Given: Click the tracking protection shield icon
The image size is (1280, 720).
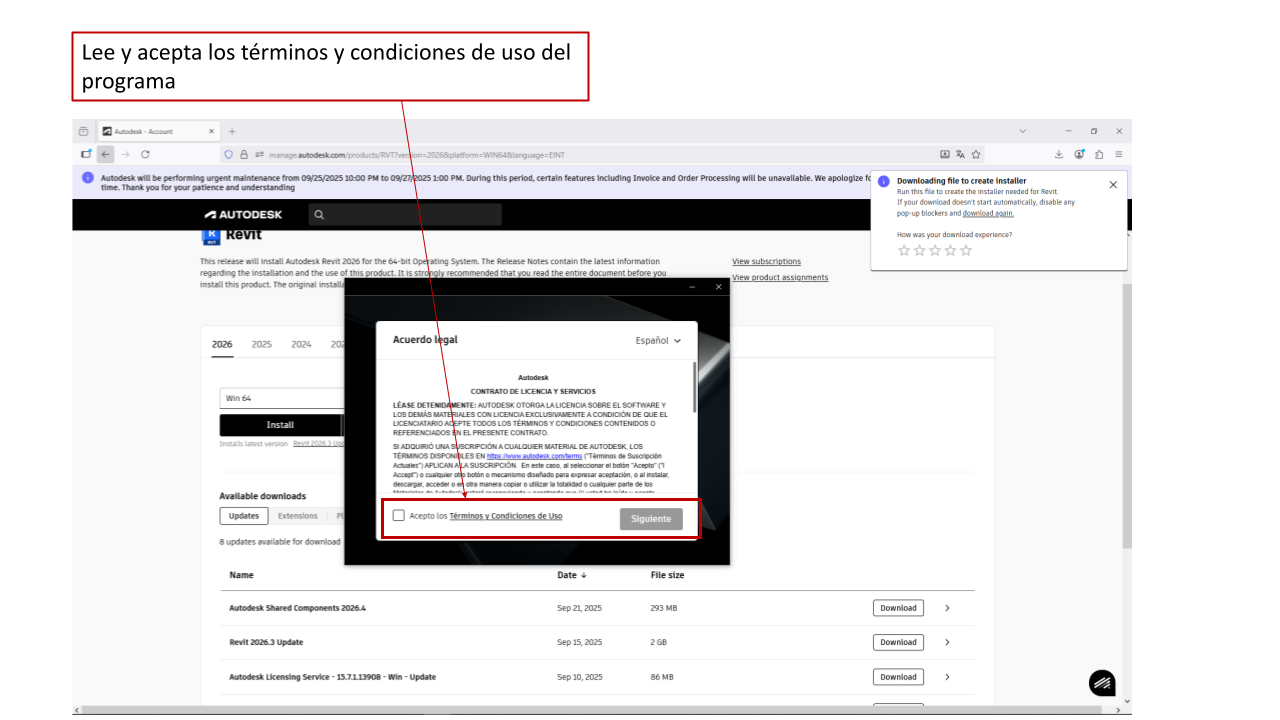Looking at the screenshot, I should 228,154.
